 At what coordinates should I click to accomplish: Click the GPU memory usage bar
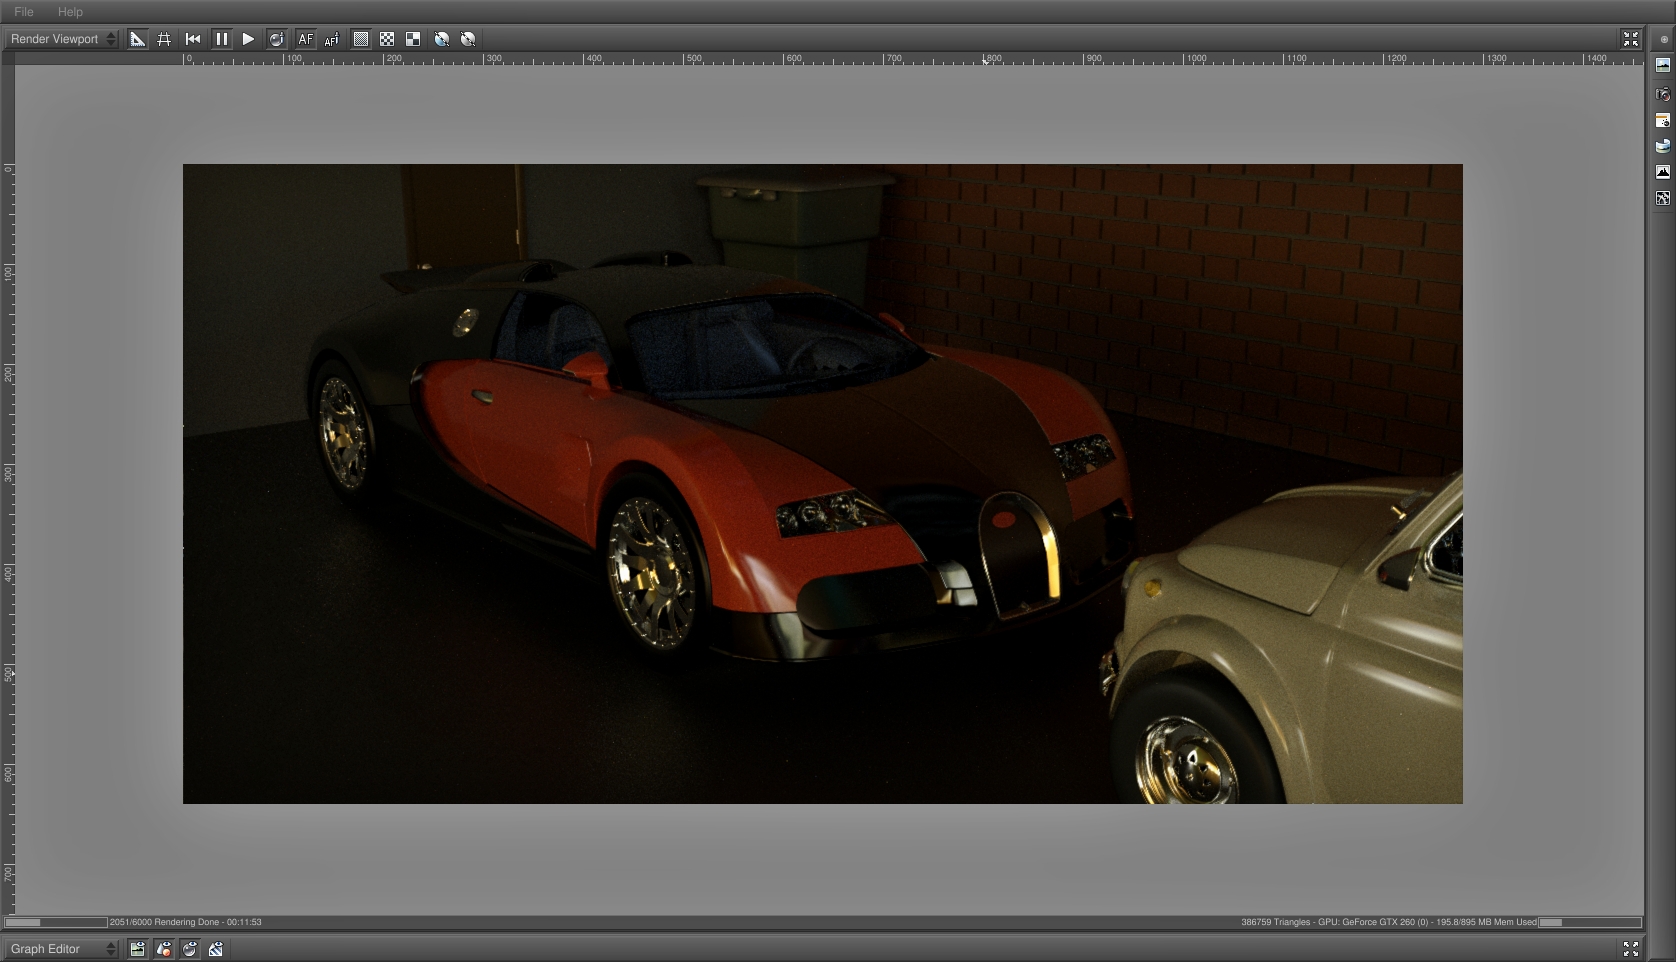tap(1589, 922)
